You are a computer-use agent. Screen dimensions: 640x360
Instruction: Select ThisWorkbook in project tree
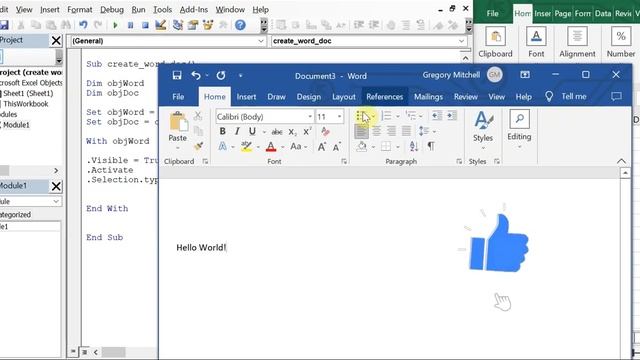25,104
